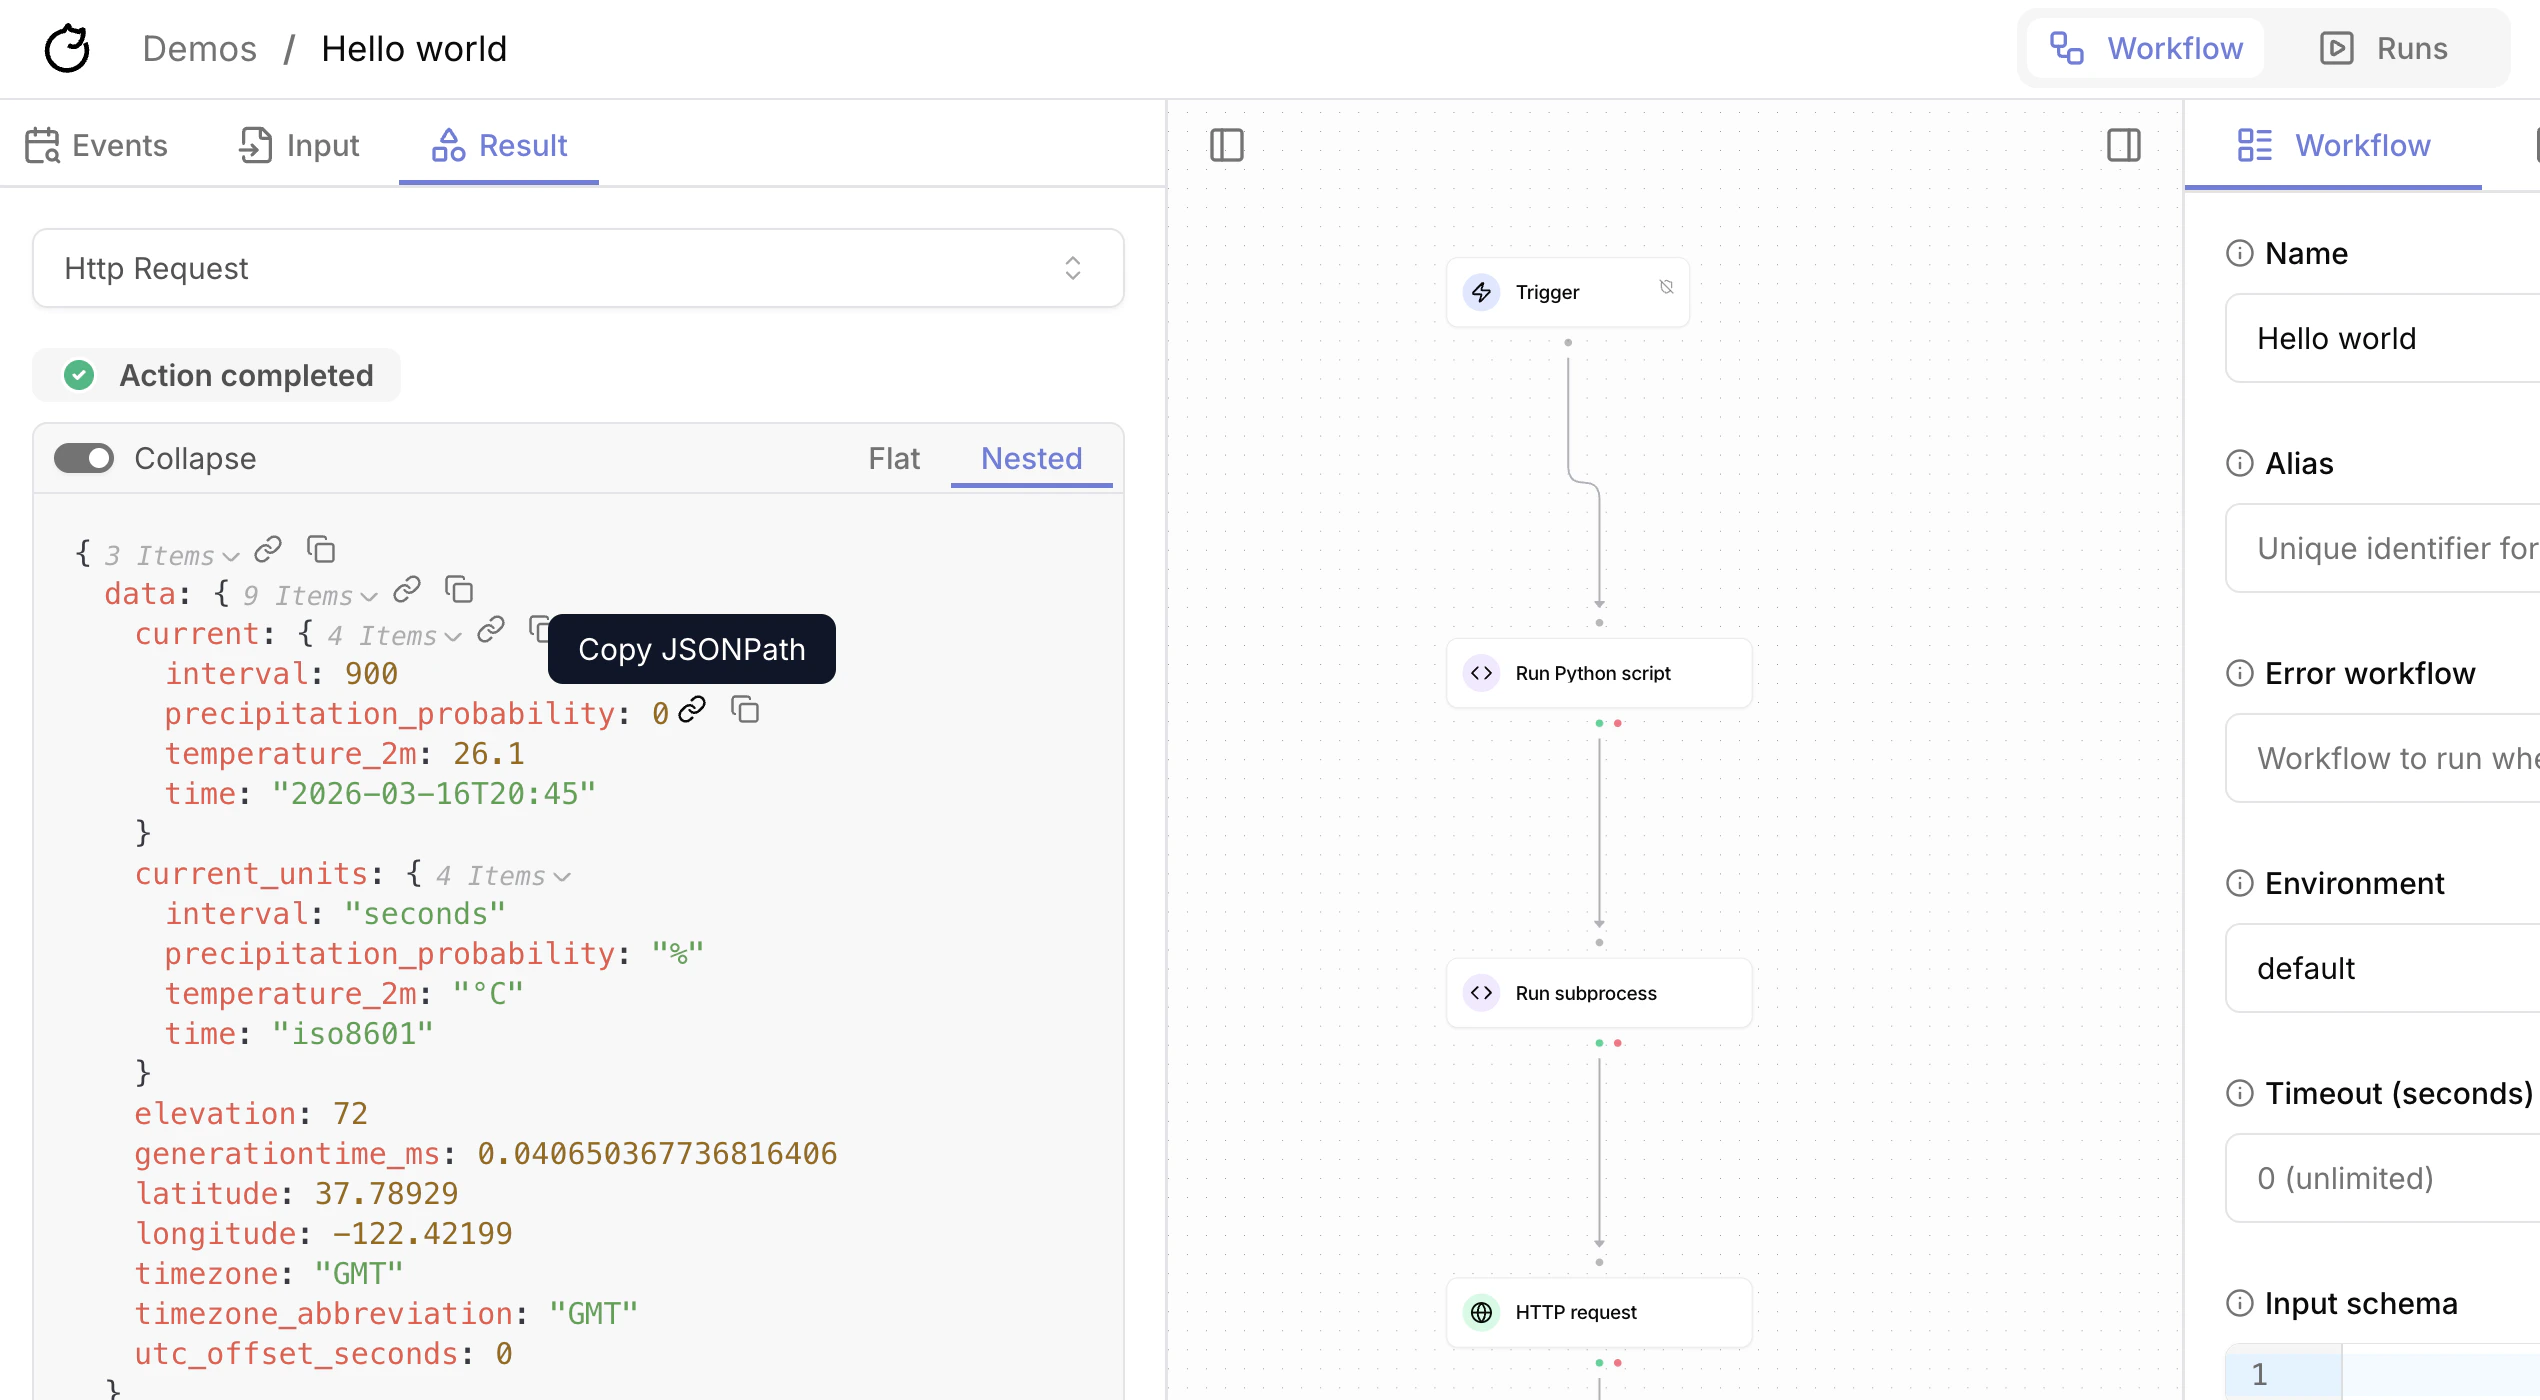Click the disable shield toggle on Trigger node
Viewport: 2540px width, 1400px height.
[1666, 286]
